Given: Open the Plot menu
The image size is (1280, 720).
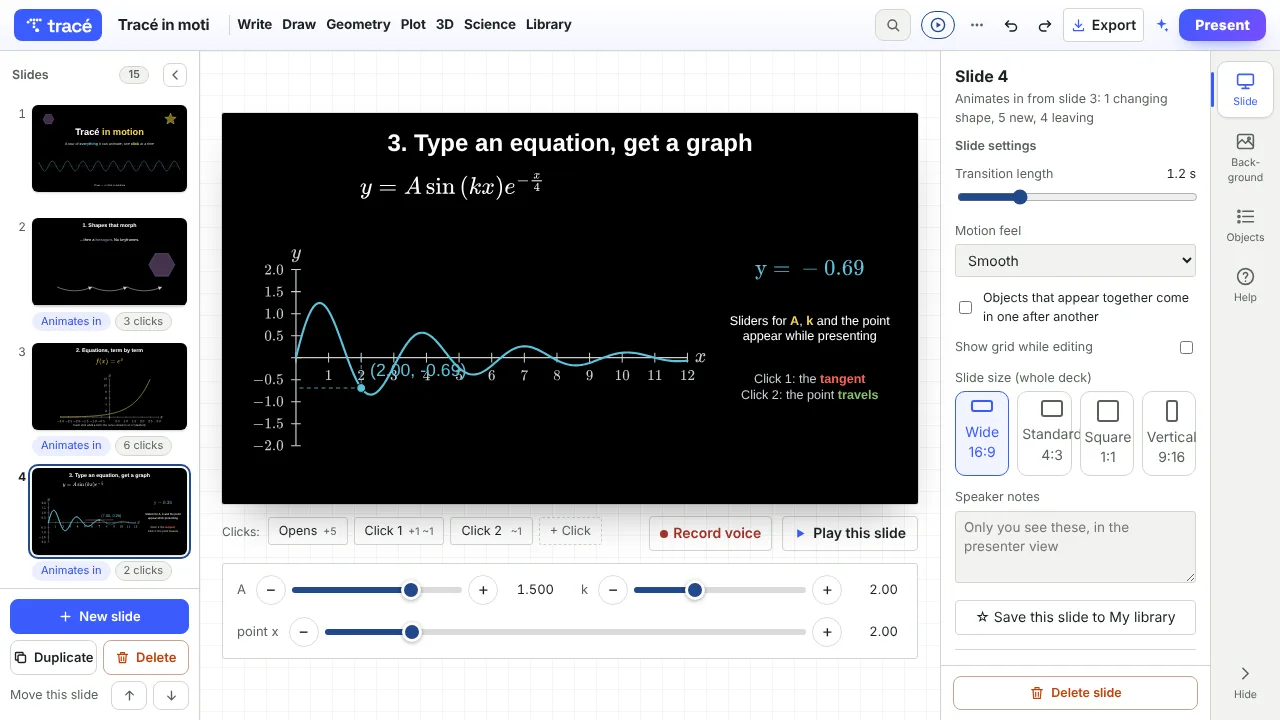Looking at the screenshot, I should click(413, 25).
